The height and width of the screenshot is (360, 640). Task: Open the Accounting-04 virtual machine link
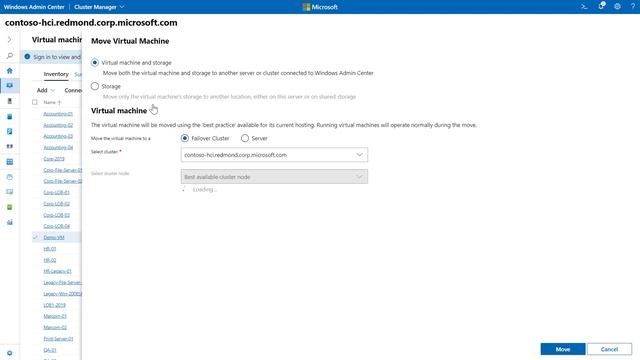[58, 148]
